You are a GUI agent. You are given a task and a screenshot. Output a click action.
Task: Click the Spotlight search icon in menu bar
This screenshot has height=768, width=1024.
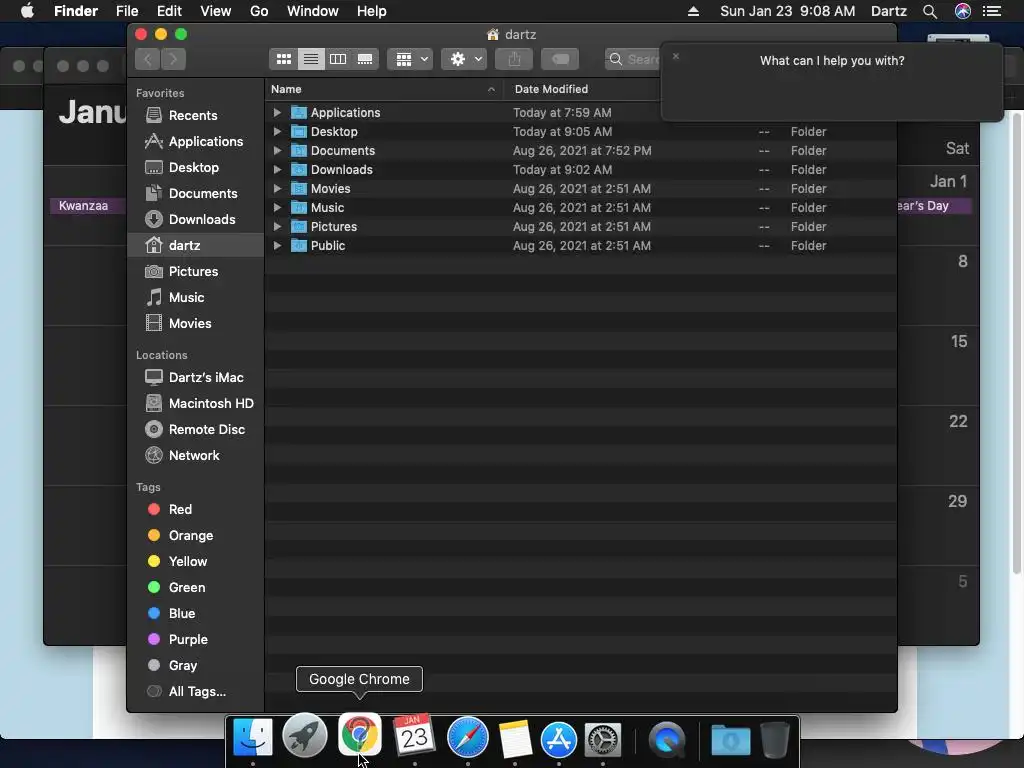[x=930, y=11]
